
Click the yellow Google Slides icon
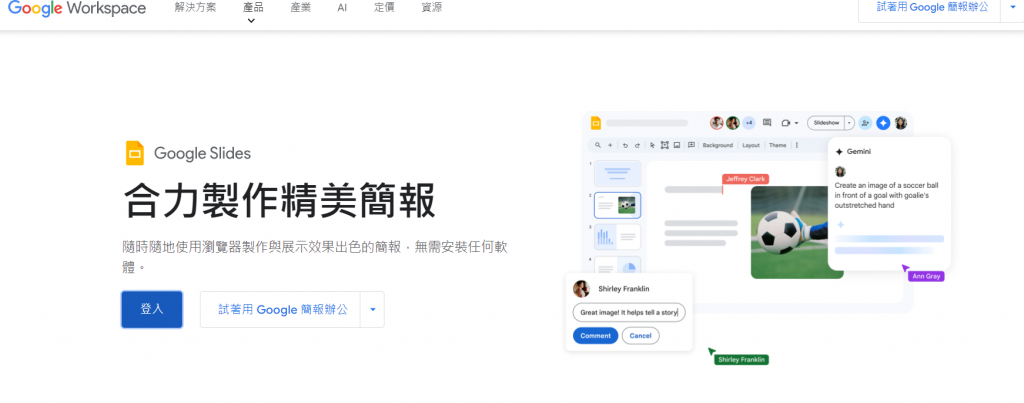coord(135,153)
